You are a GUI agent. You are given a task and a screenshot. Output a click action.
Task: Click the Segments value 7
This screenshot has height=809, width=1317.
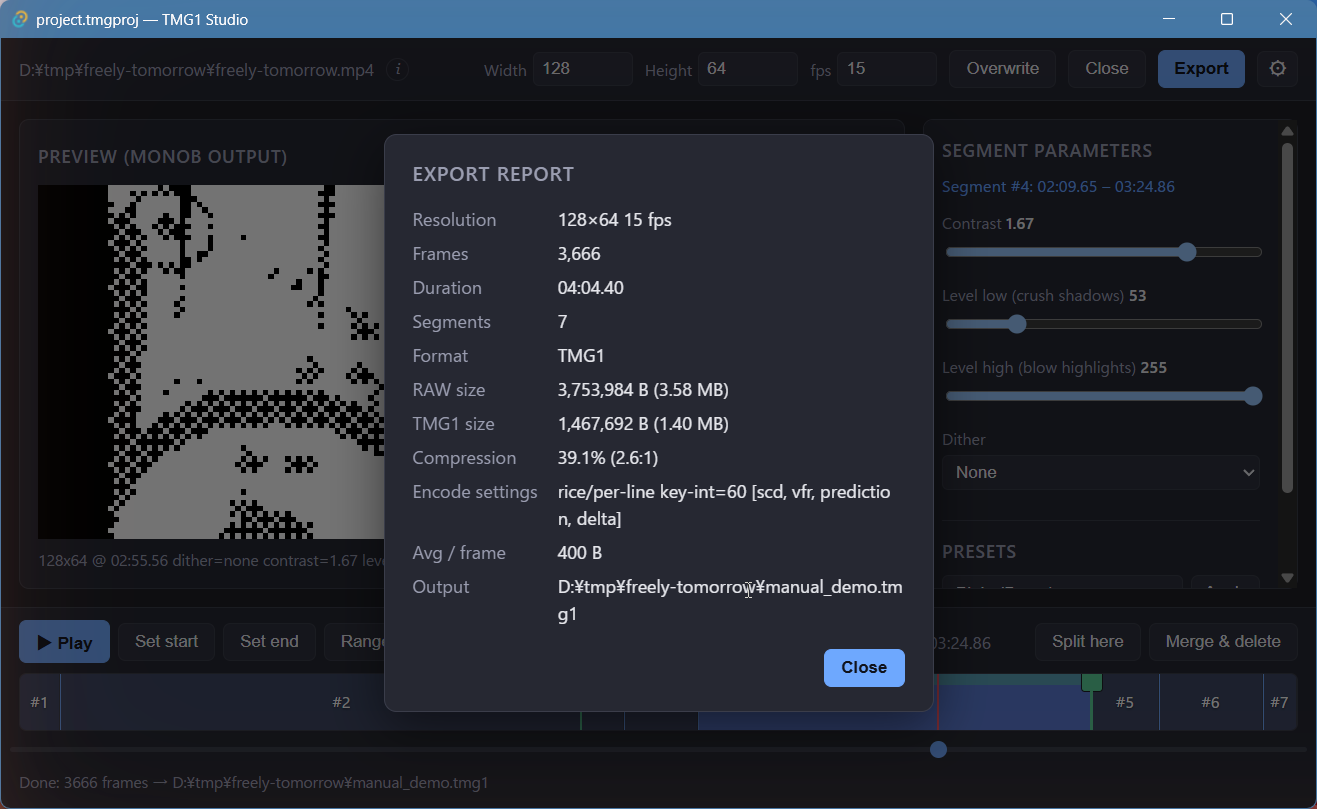pyautogui.click(x=563, y=322)
